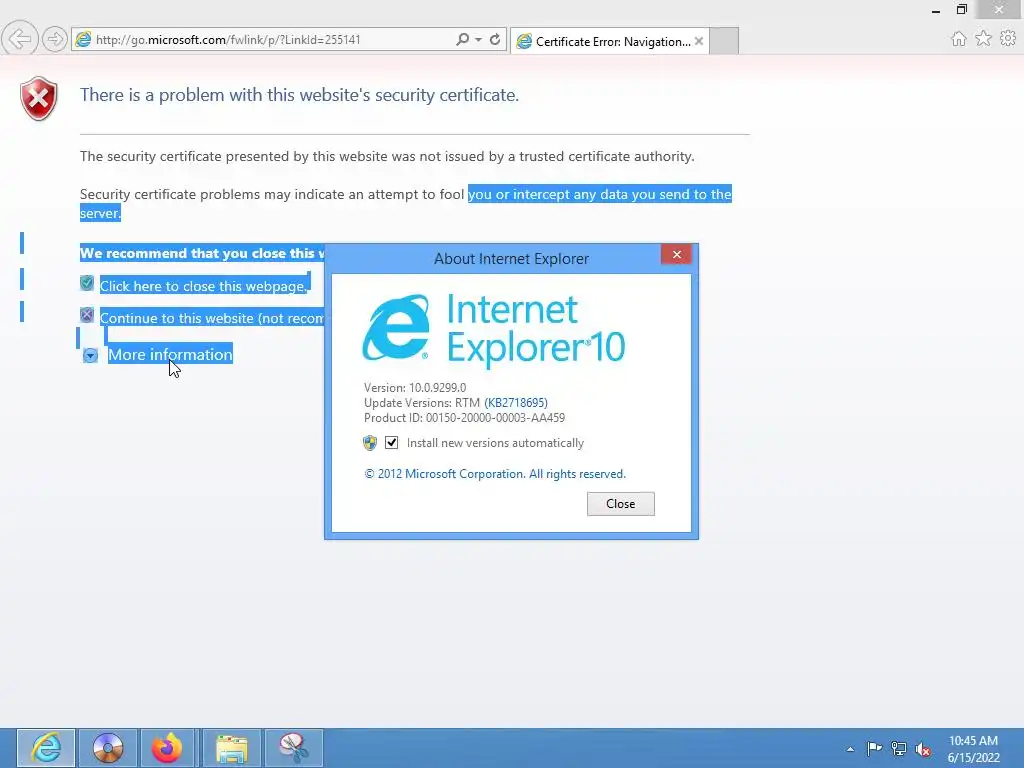This screenshot has width=1024, height=768.
Task: Click the More information link text
Action: (x=170, y=355)
